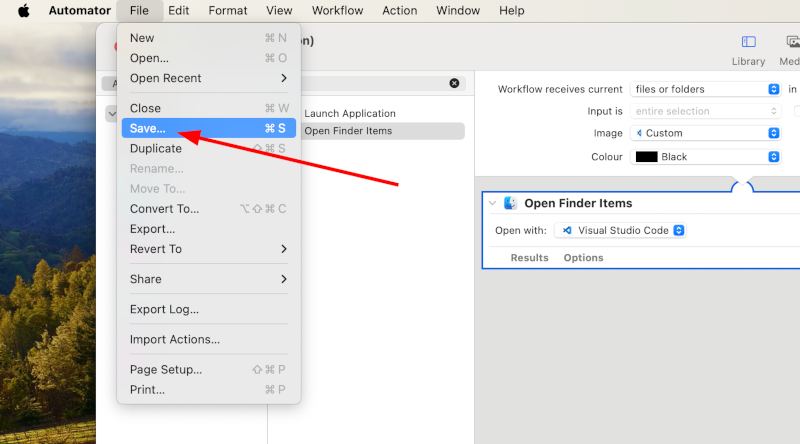Expand the Open Recent submenu
Image resolution: width=800 pixels, height=444 pixels.
pyautogui.click(x=208, y=78)
